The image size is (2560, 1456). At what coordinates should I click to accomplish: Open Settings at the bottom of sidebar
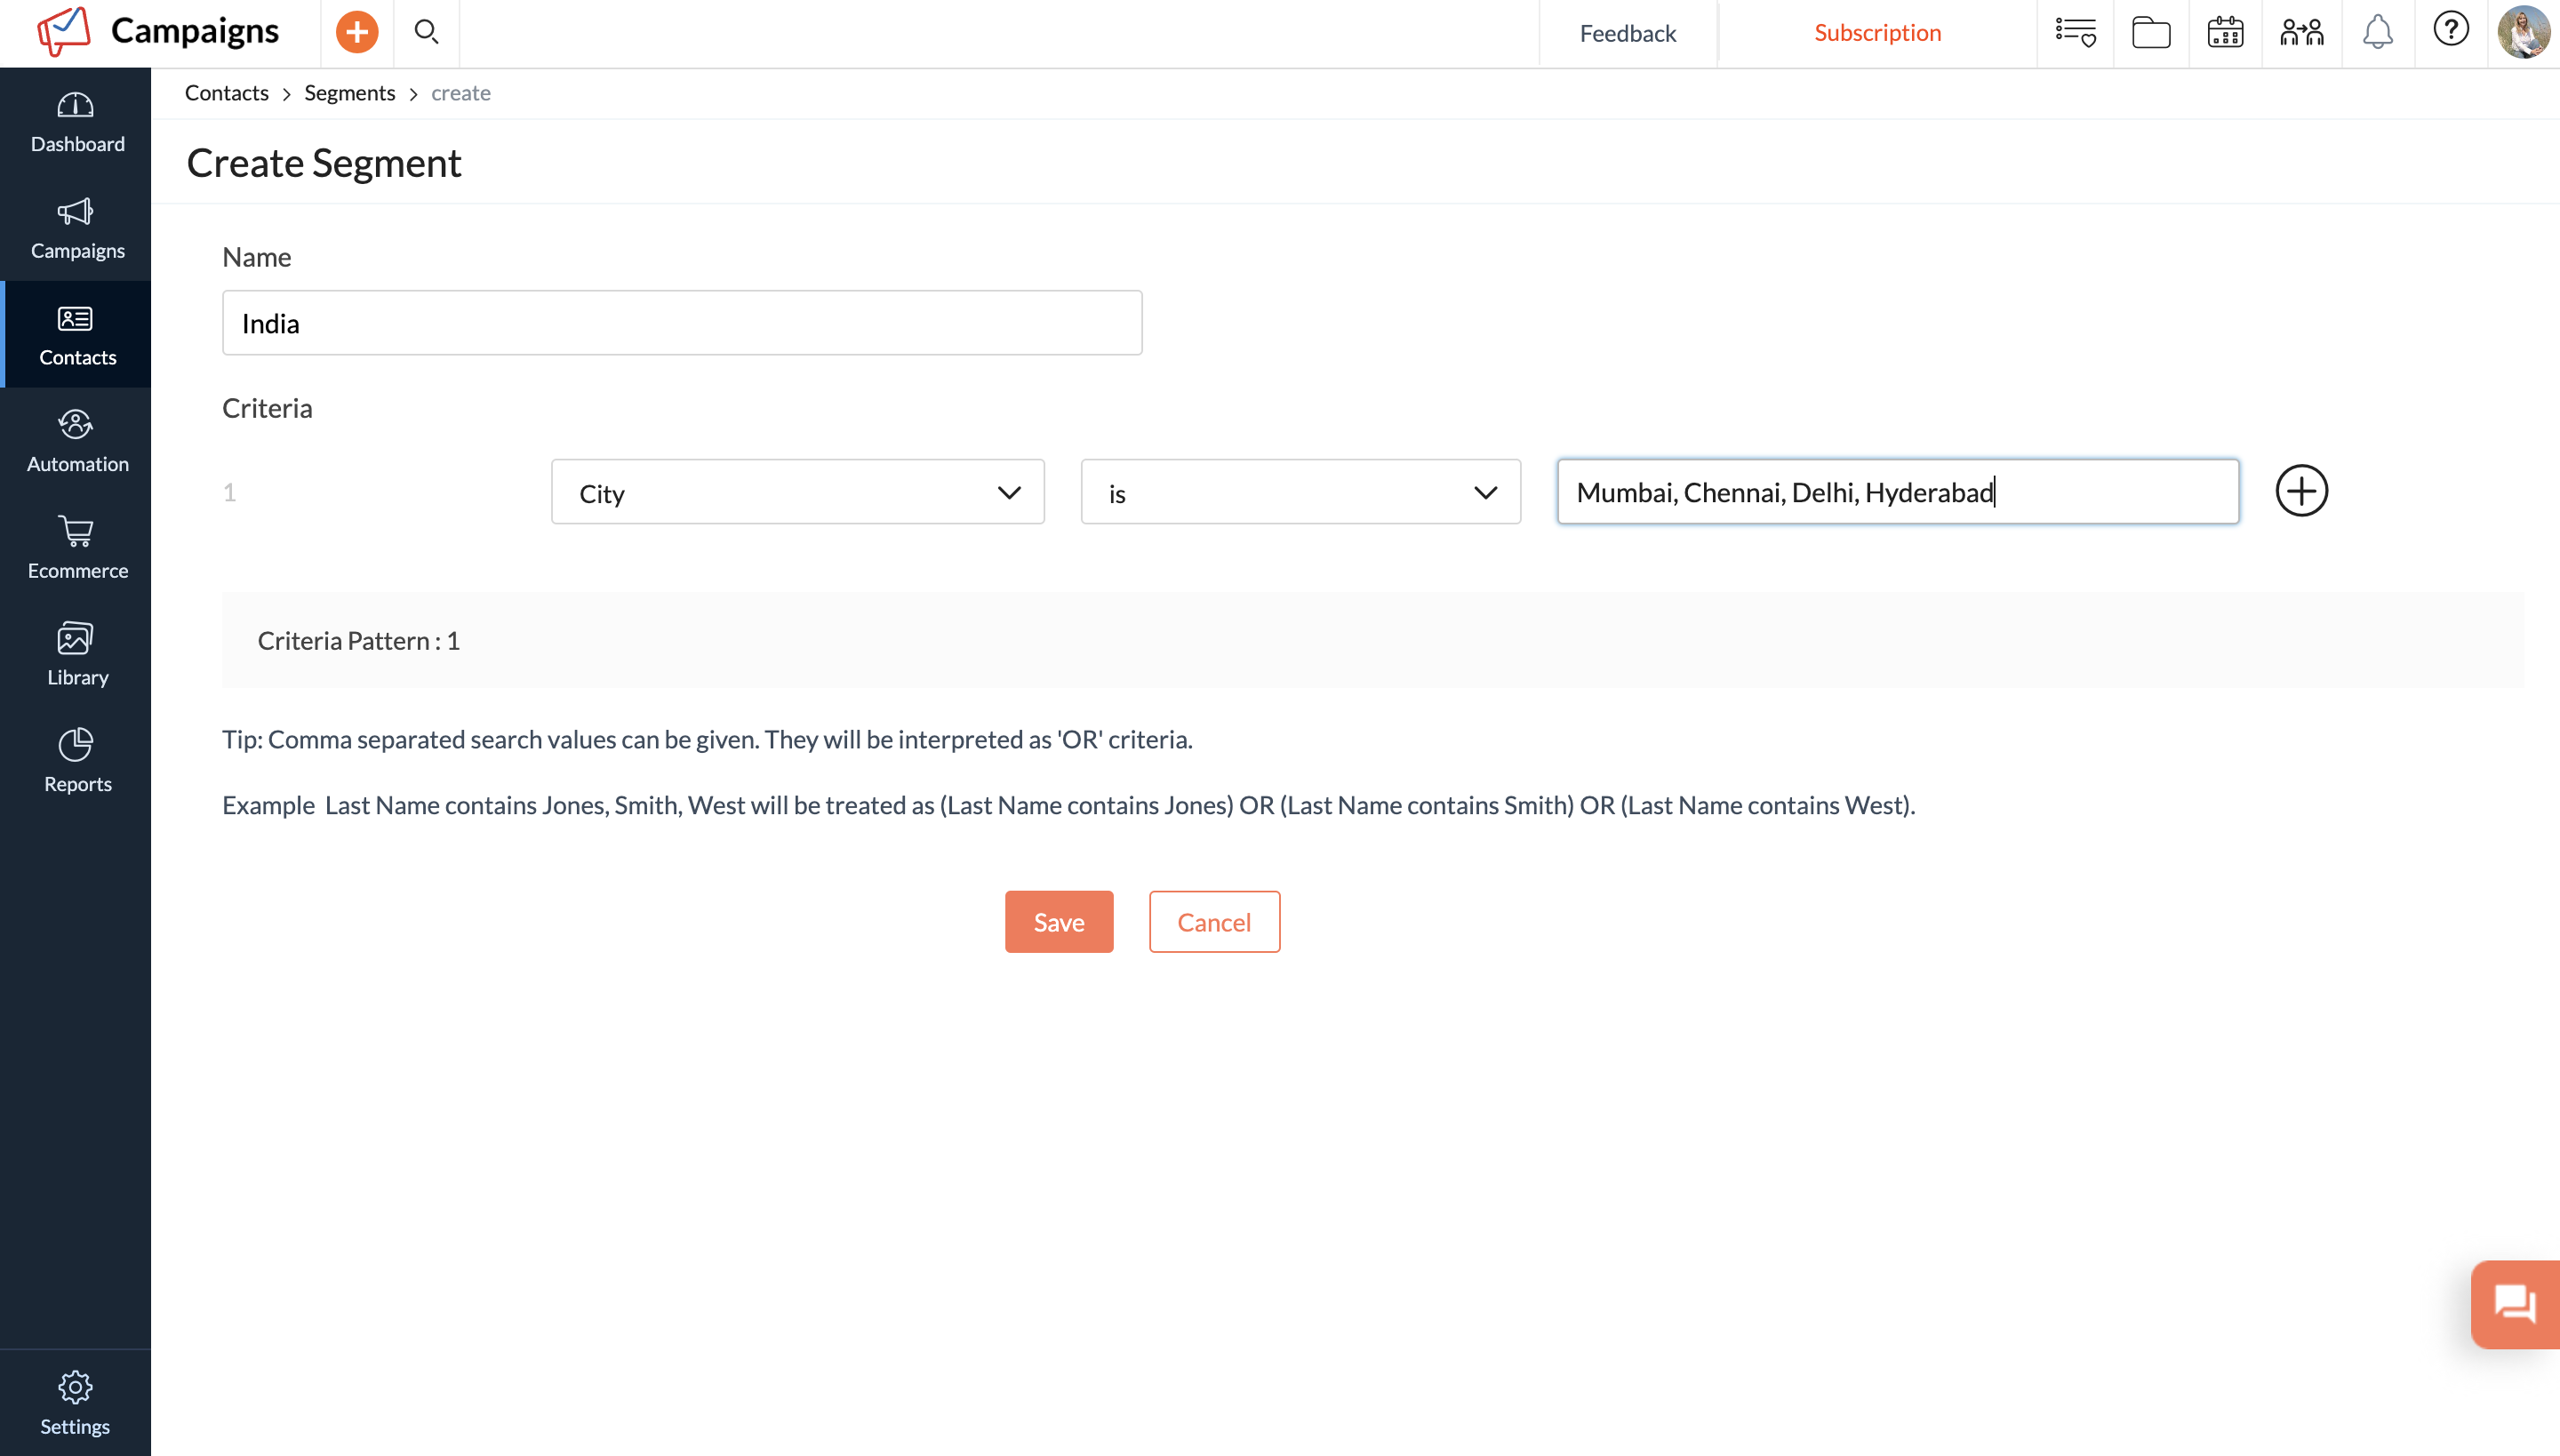[76, 1402]
